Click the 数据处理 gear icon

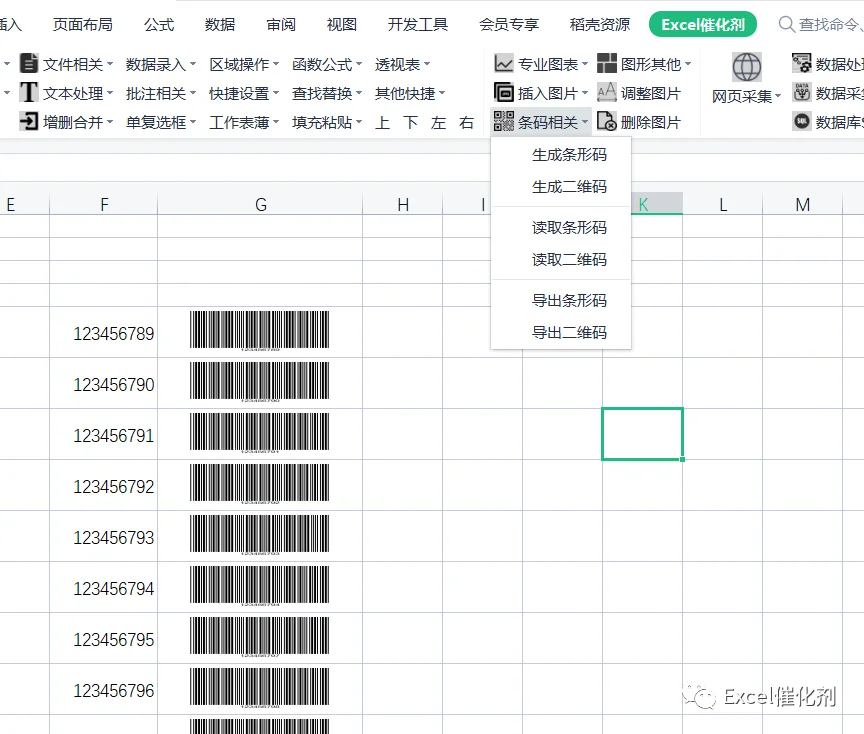click(802, 63)
